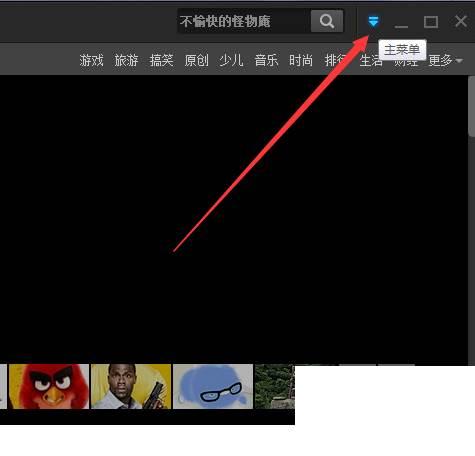Go to the 原创 category
The image size is (475, 456).
coord(196,60)
